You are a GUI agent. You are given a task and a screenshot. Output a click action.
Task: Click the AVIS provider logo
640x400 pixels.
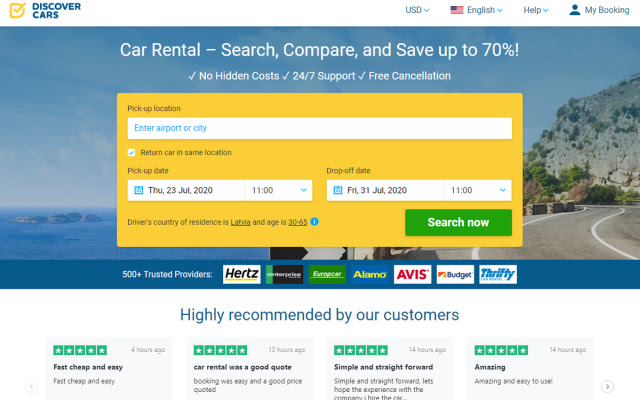(x=412, y=274)
